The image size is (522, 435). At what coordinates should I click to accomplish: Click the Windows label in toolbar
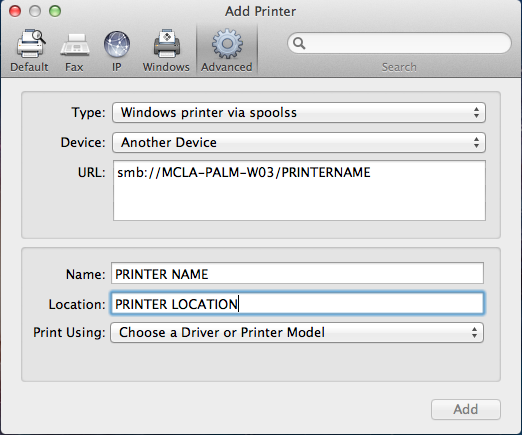tap(166, 67)
